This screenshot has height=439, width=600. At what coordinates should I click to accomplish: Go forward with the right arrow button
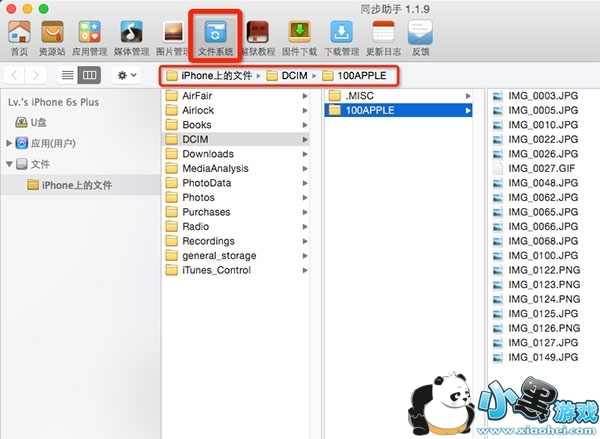click(36, 75)
